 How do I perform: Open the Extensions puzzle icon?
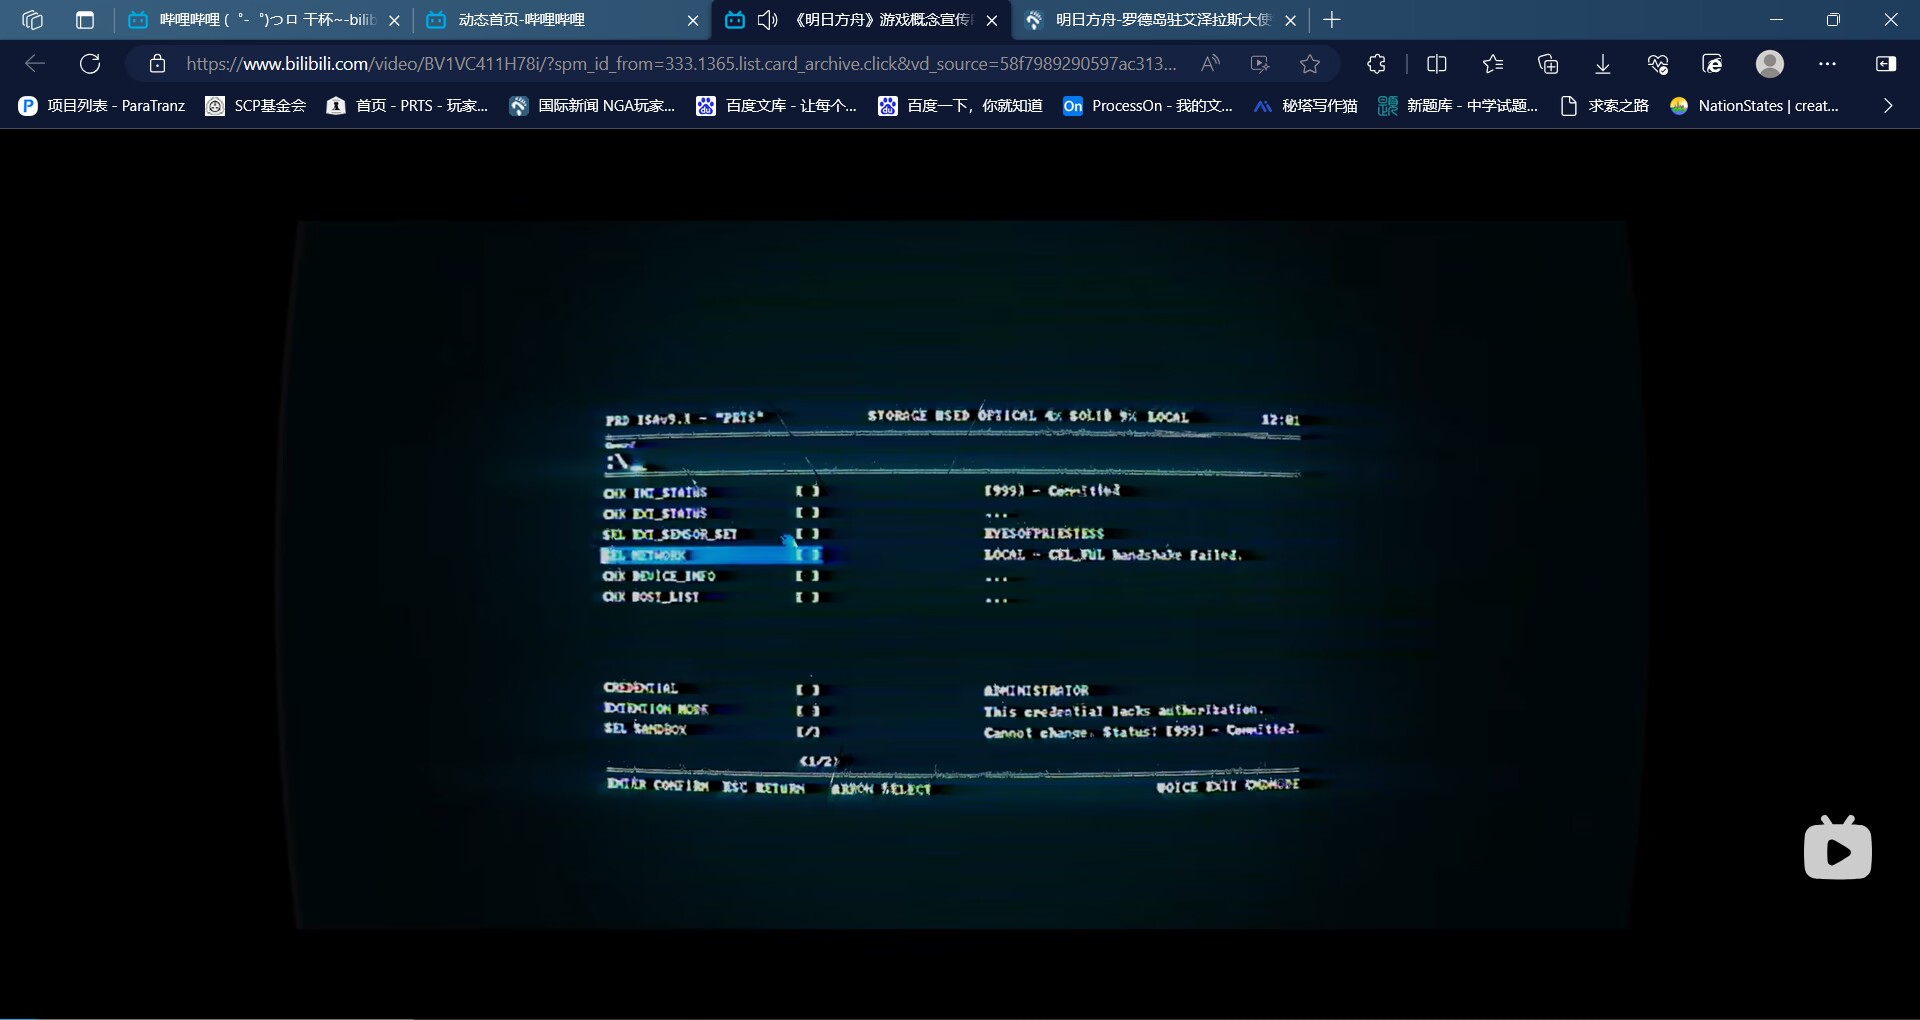coord(1376,64)
